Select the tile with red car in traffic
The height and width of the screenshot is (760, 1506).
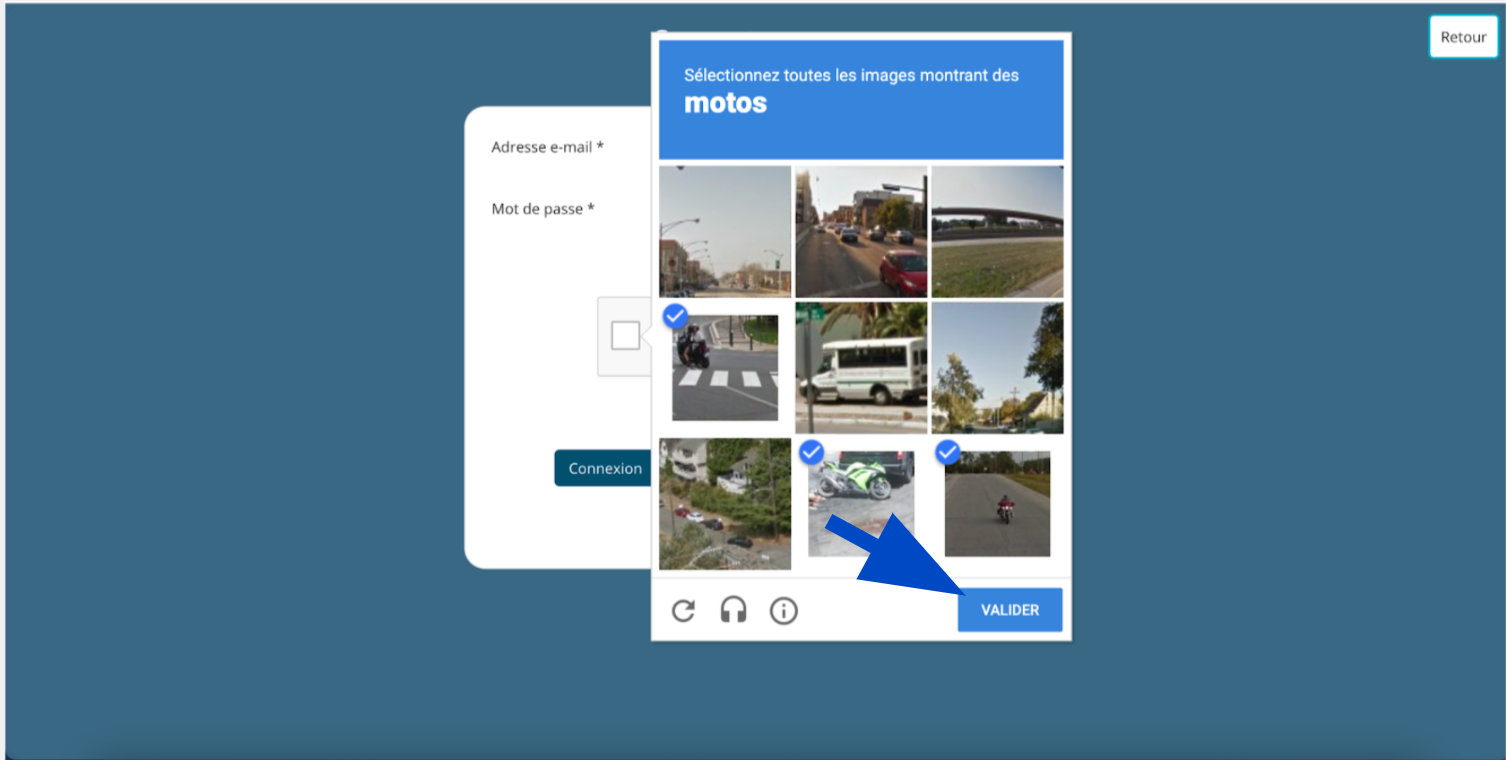click(861, 232)
